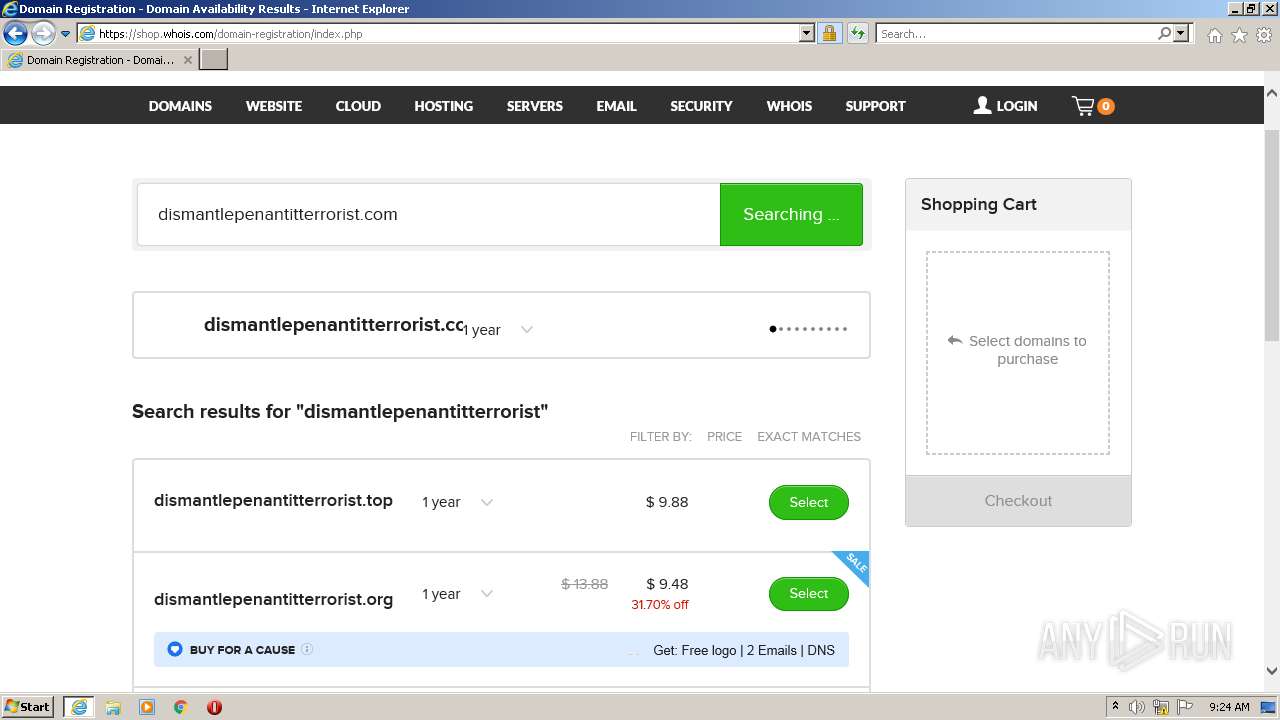Click the security lock icon

click(x=829, y=33)
